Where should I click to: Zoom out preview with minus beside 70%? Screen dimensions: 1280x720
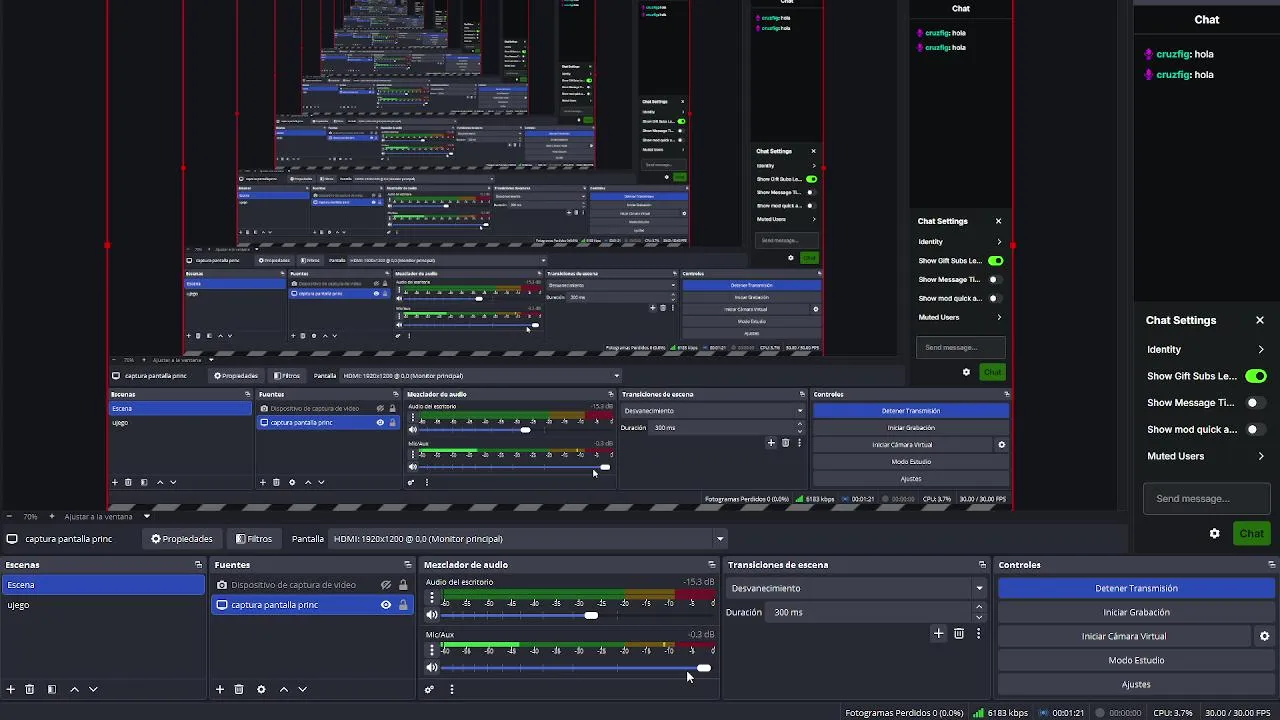(11, 516)
